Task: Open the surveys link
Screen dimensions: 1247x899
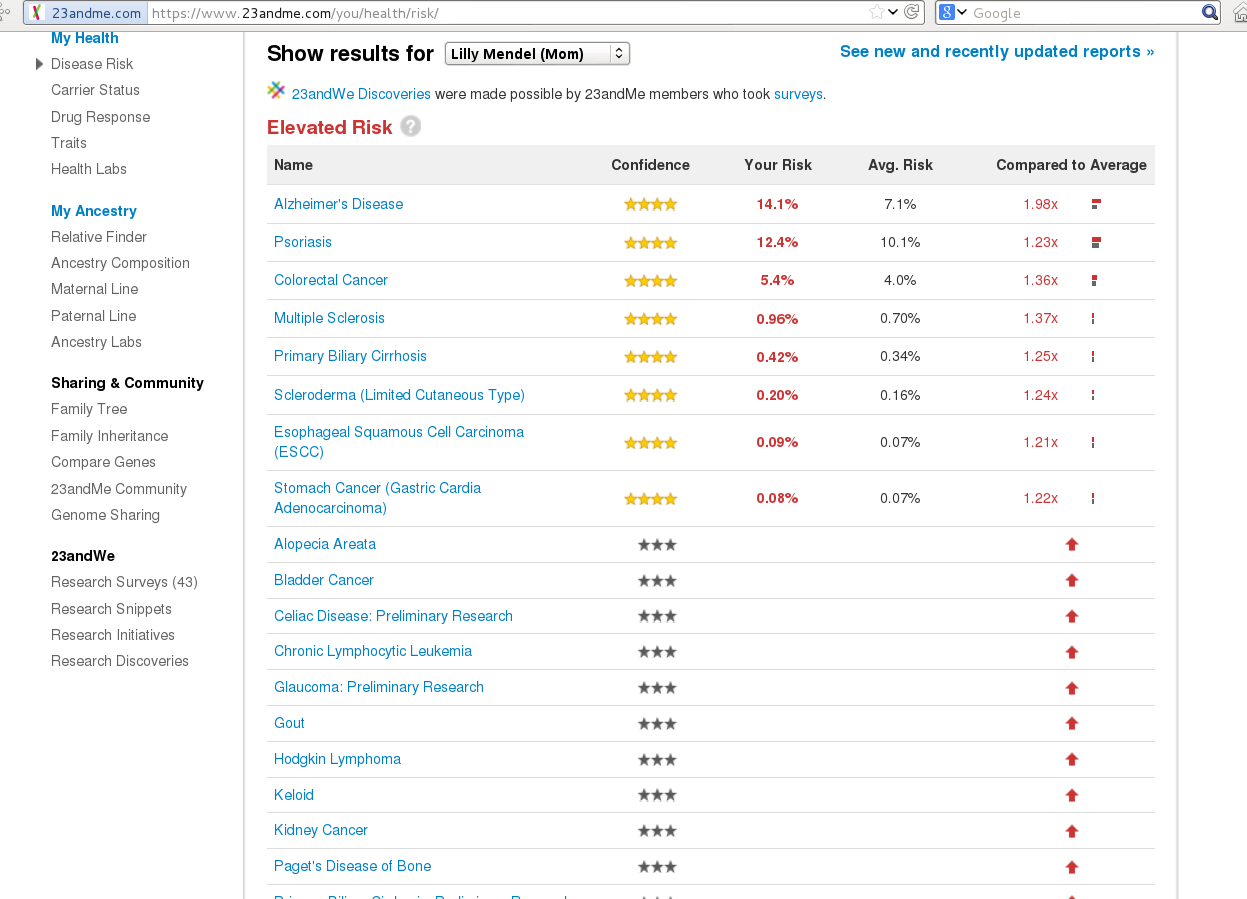Action: click(798, 94)
